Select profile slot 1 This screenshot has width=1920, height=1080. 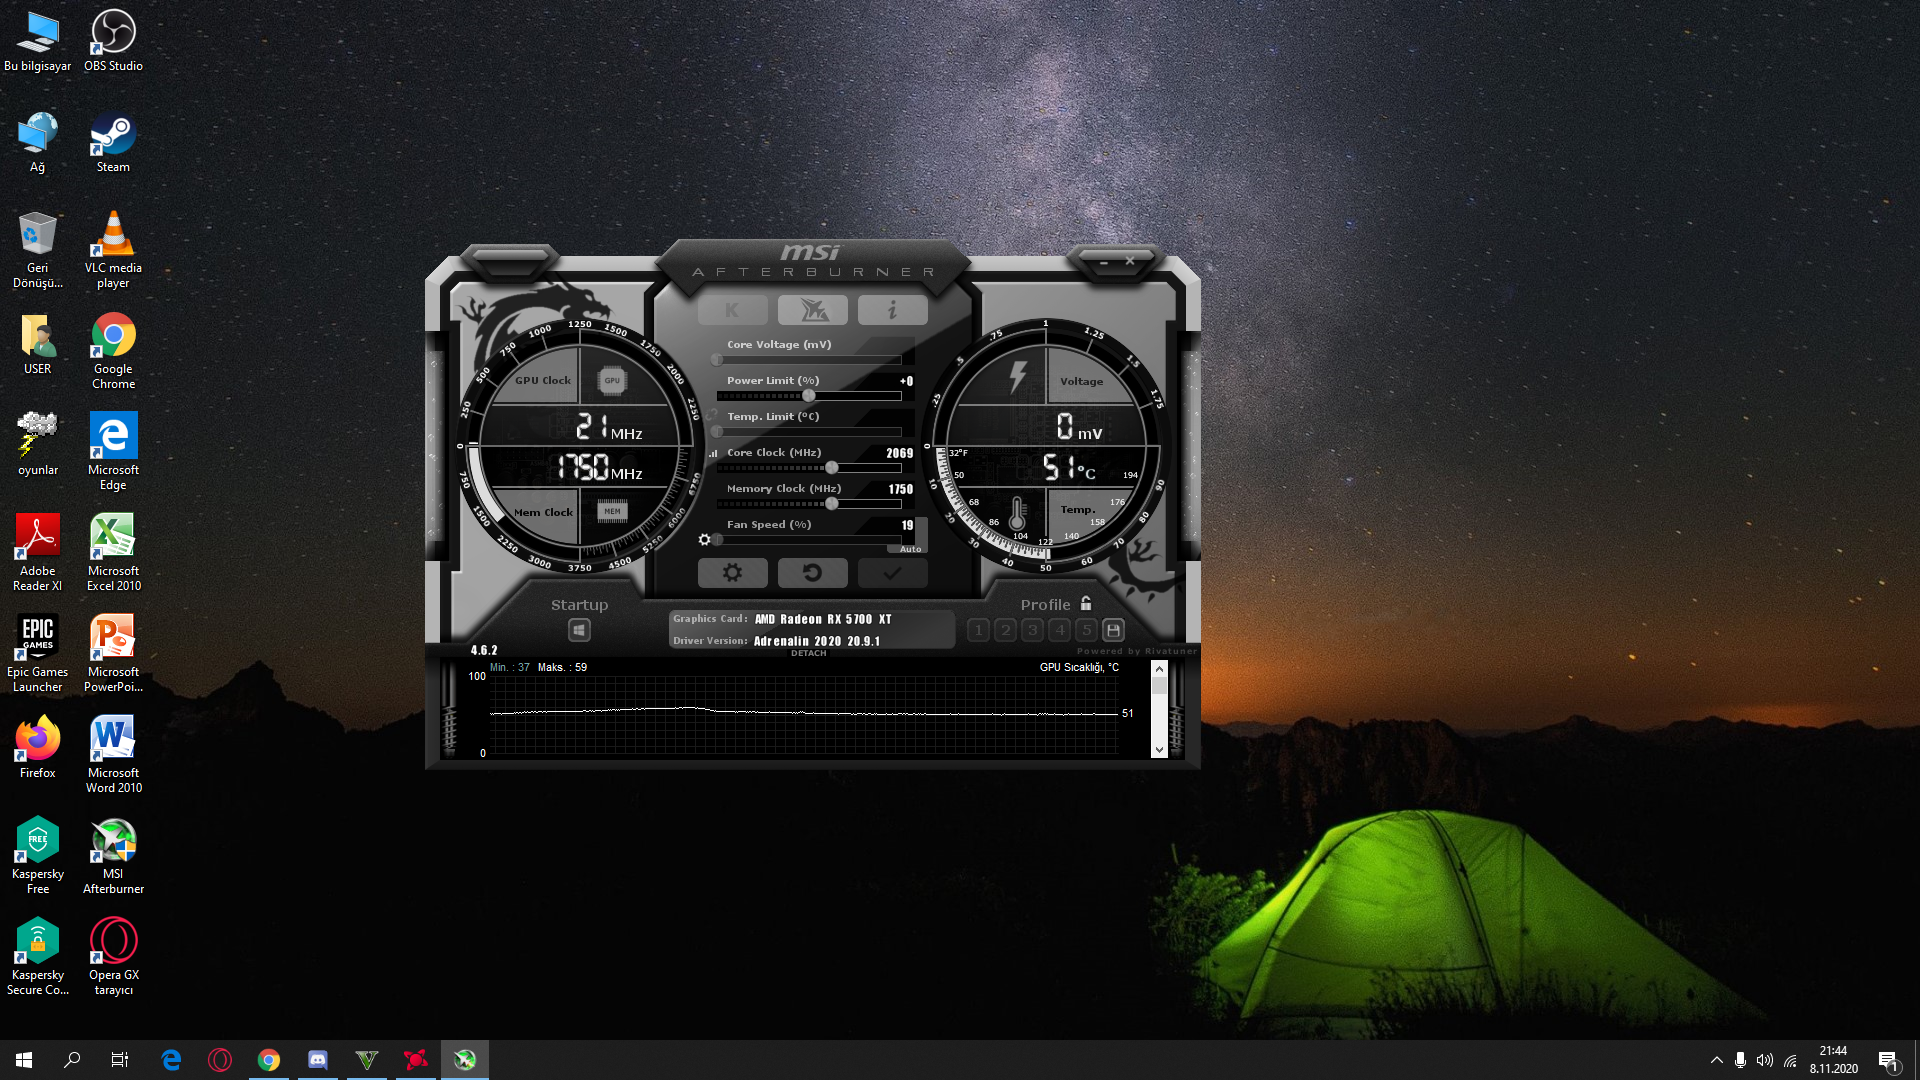(x=979, y=630)
